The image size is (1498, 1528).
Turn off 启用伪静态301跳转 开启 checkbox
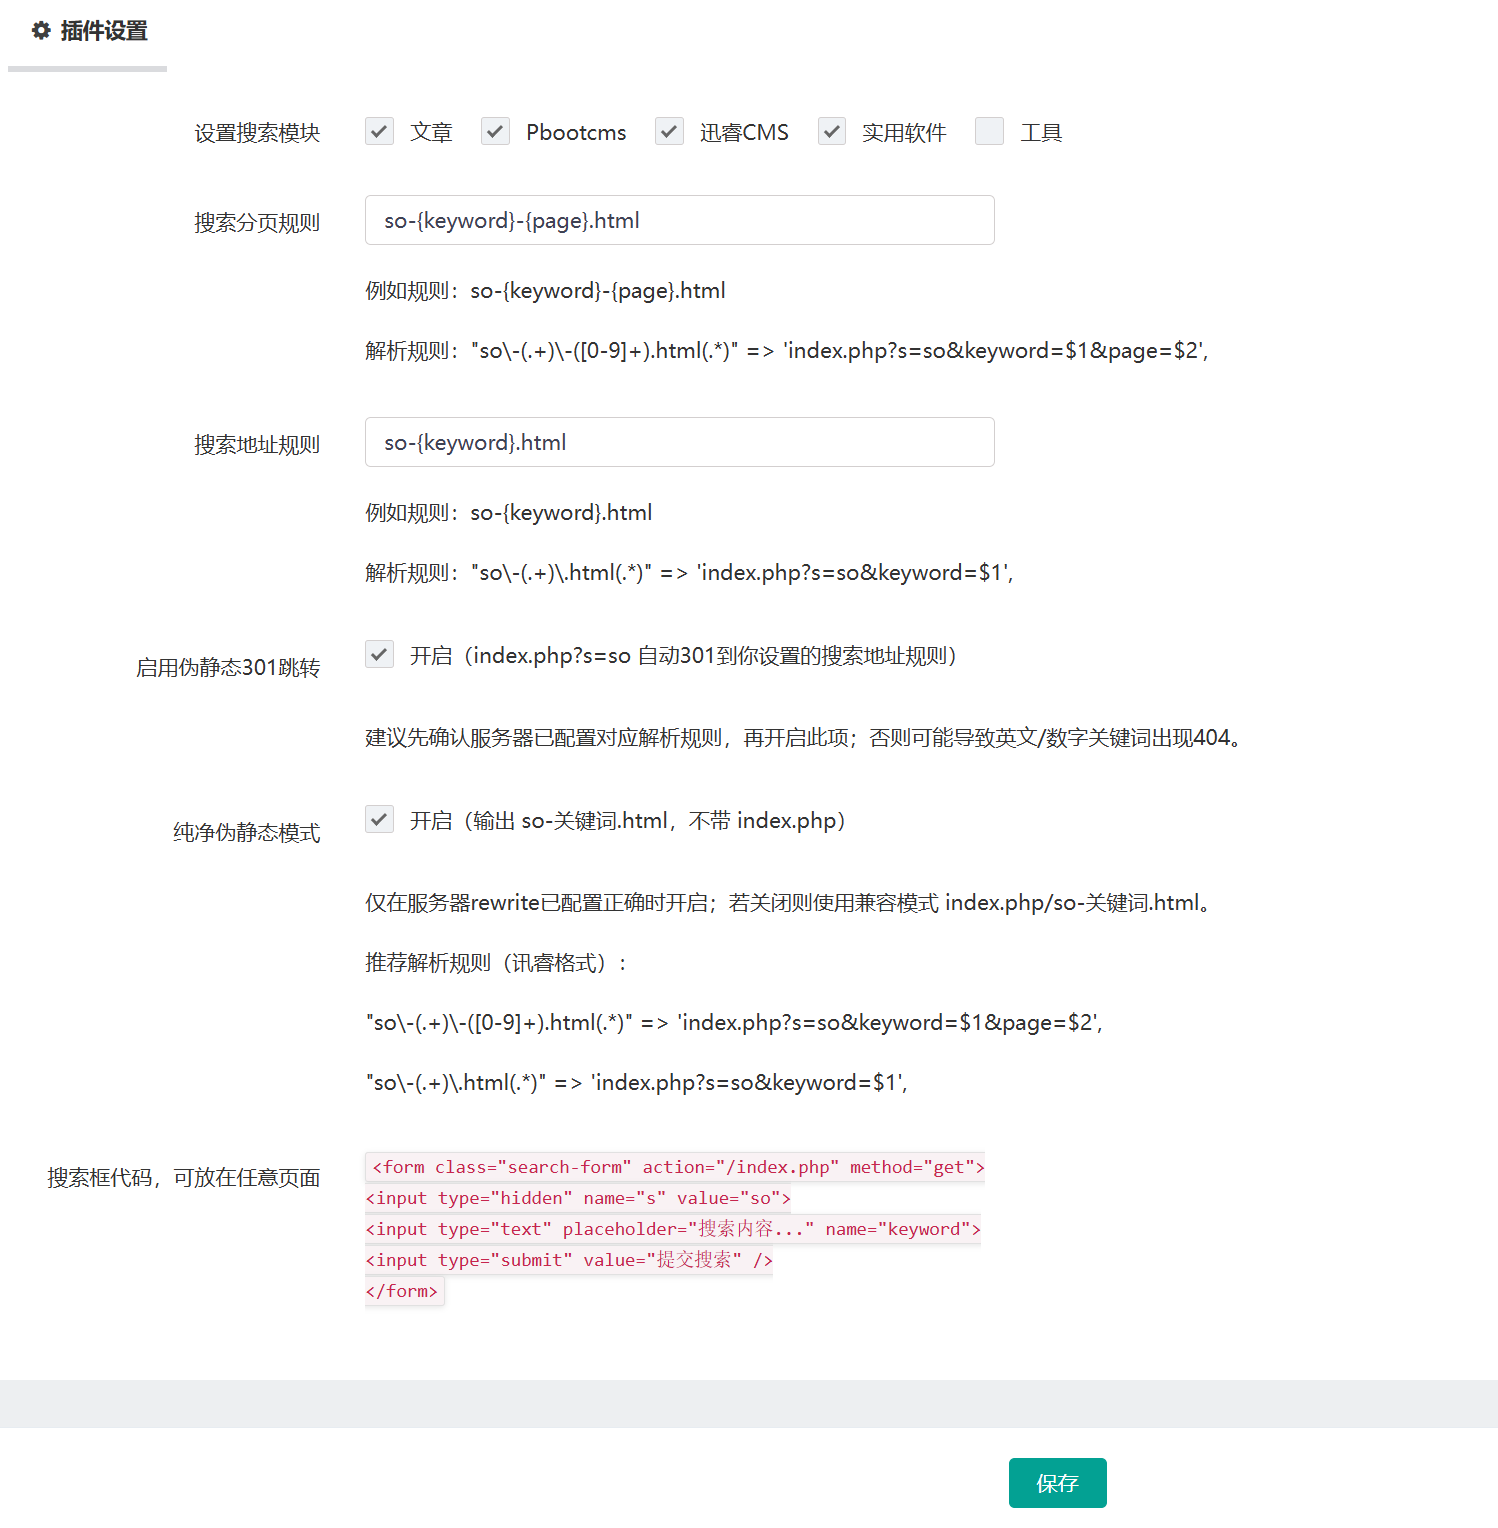pyautogui.click(x=379, y=655)
